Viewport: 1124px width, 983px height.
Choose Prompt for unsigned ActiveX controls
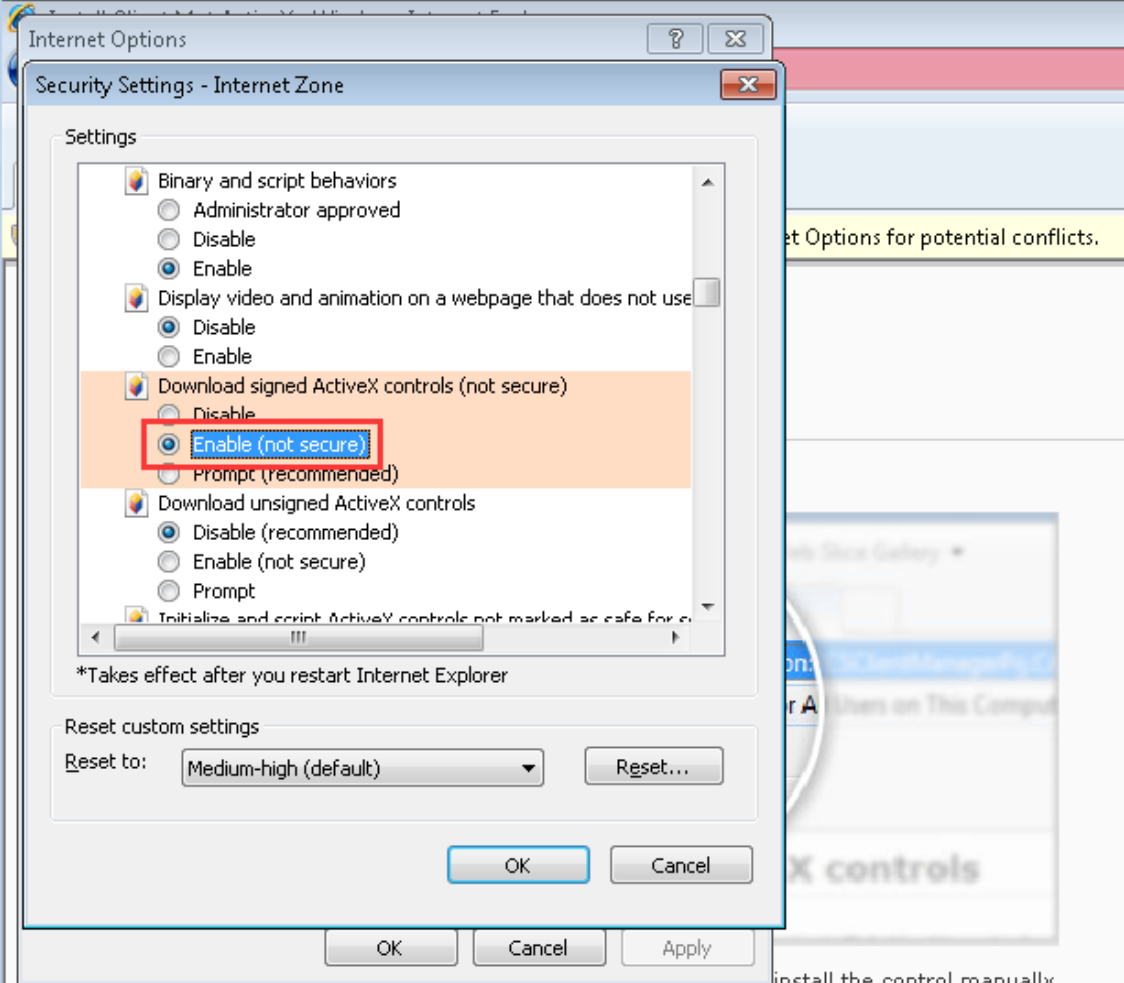click(168, 591)
